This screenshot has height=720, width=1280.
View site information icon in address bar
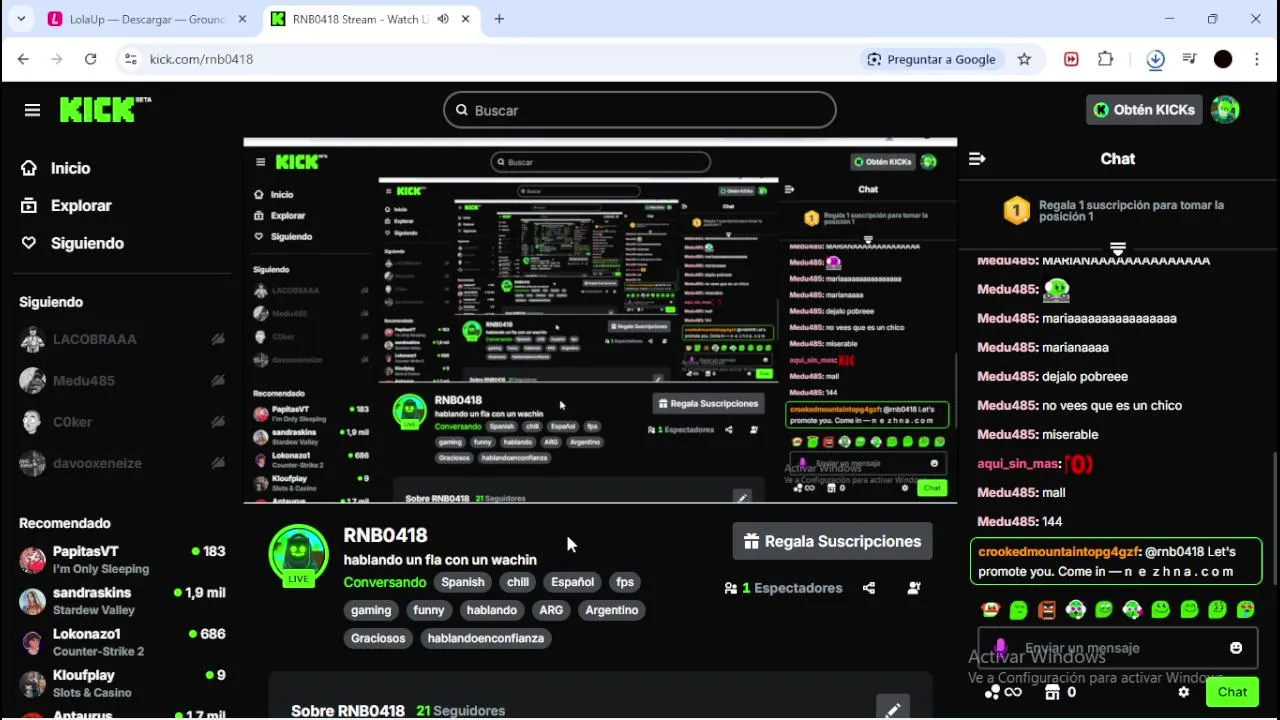[130, 59]
